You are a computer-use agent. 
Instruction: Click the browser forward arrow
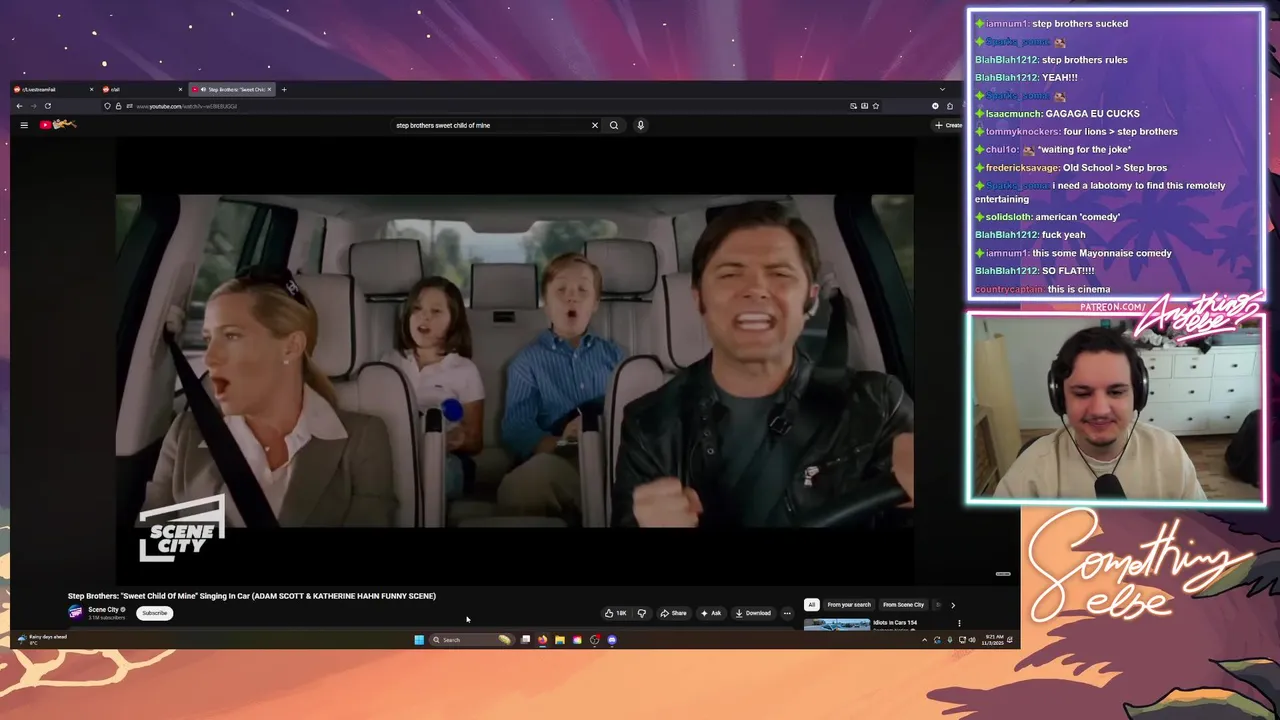33,106
